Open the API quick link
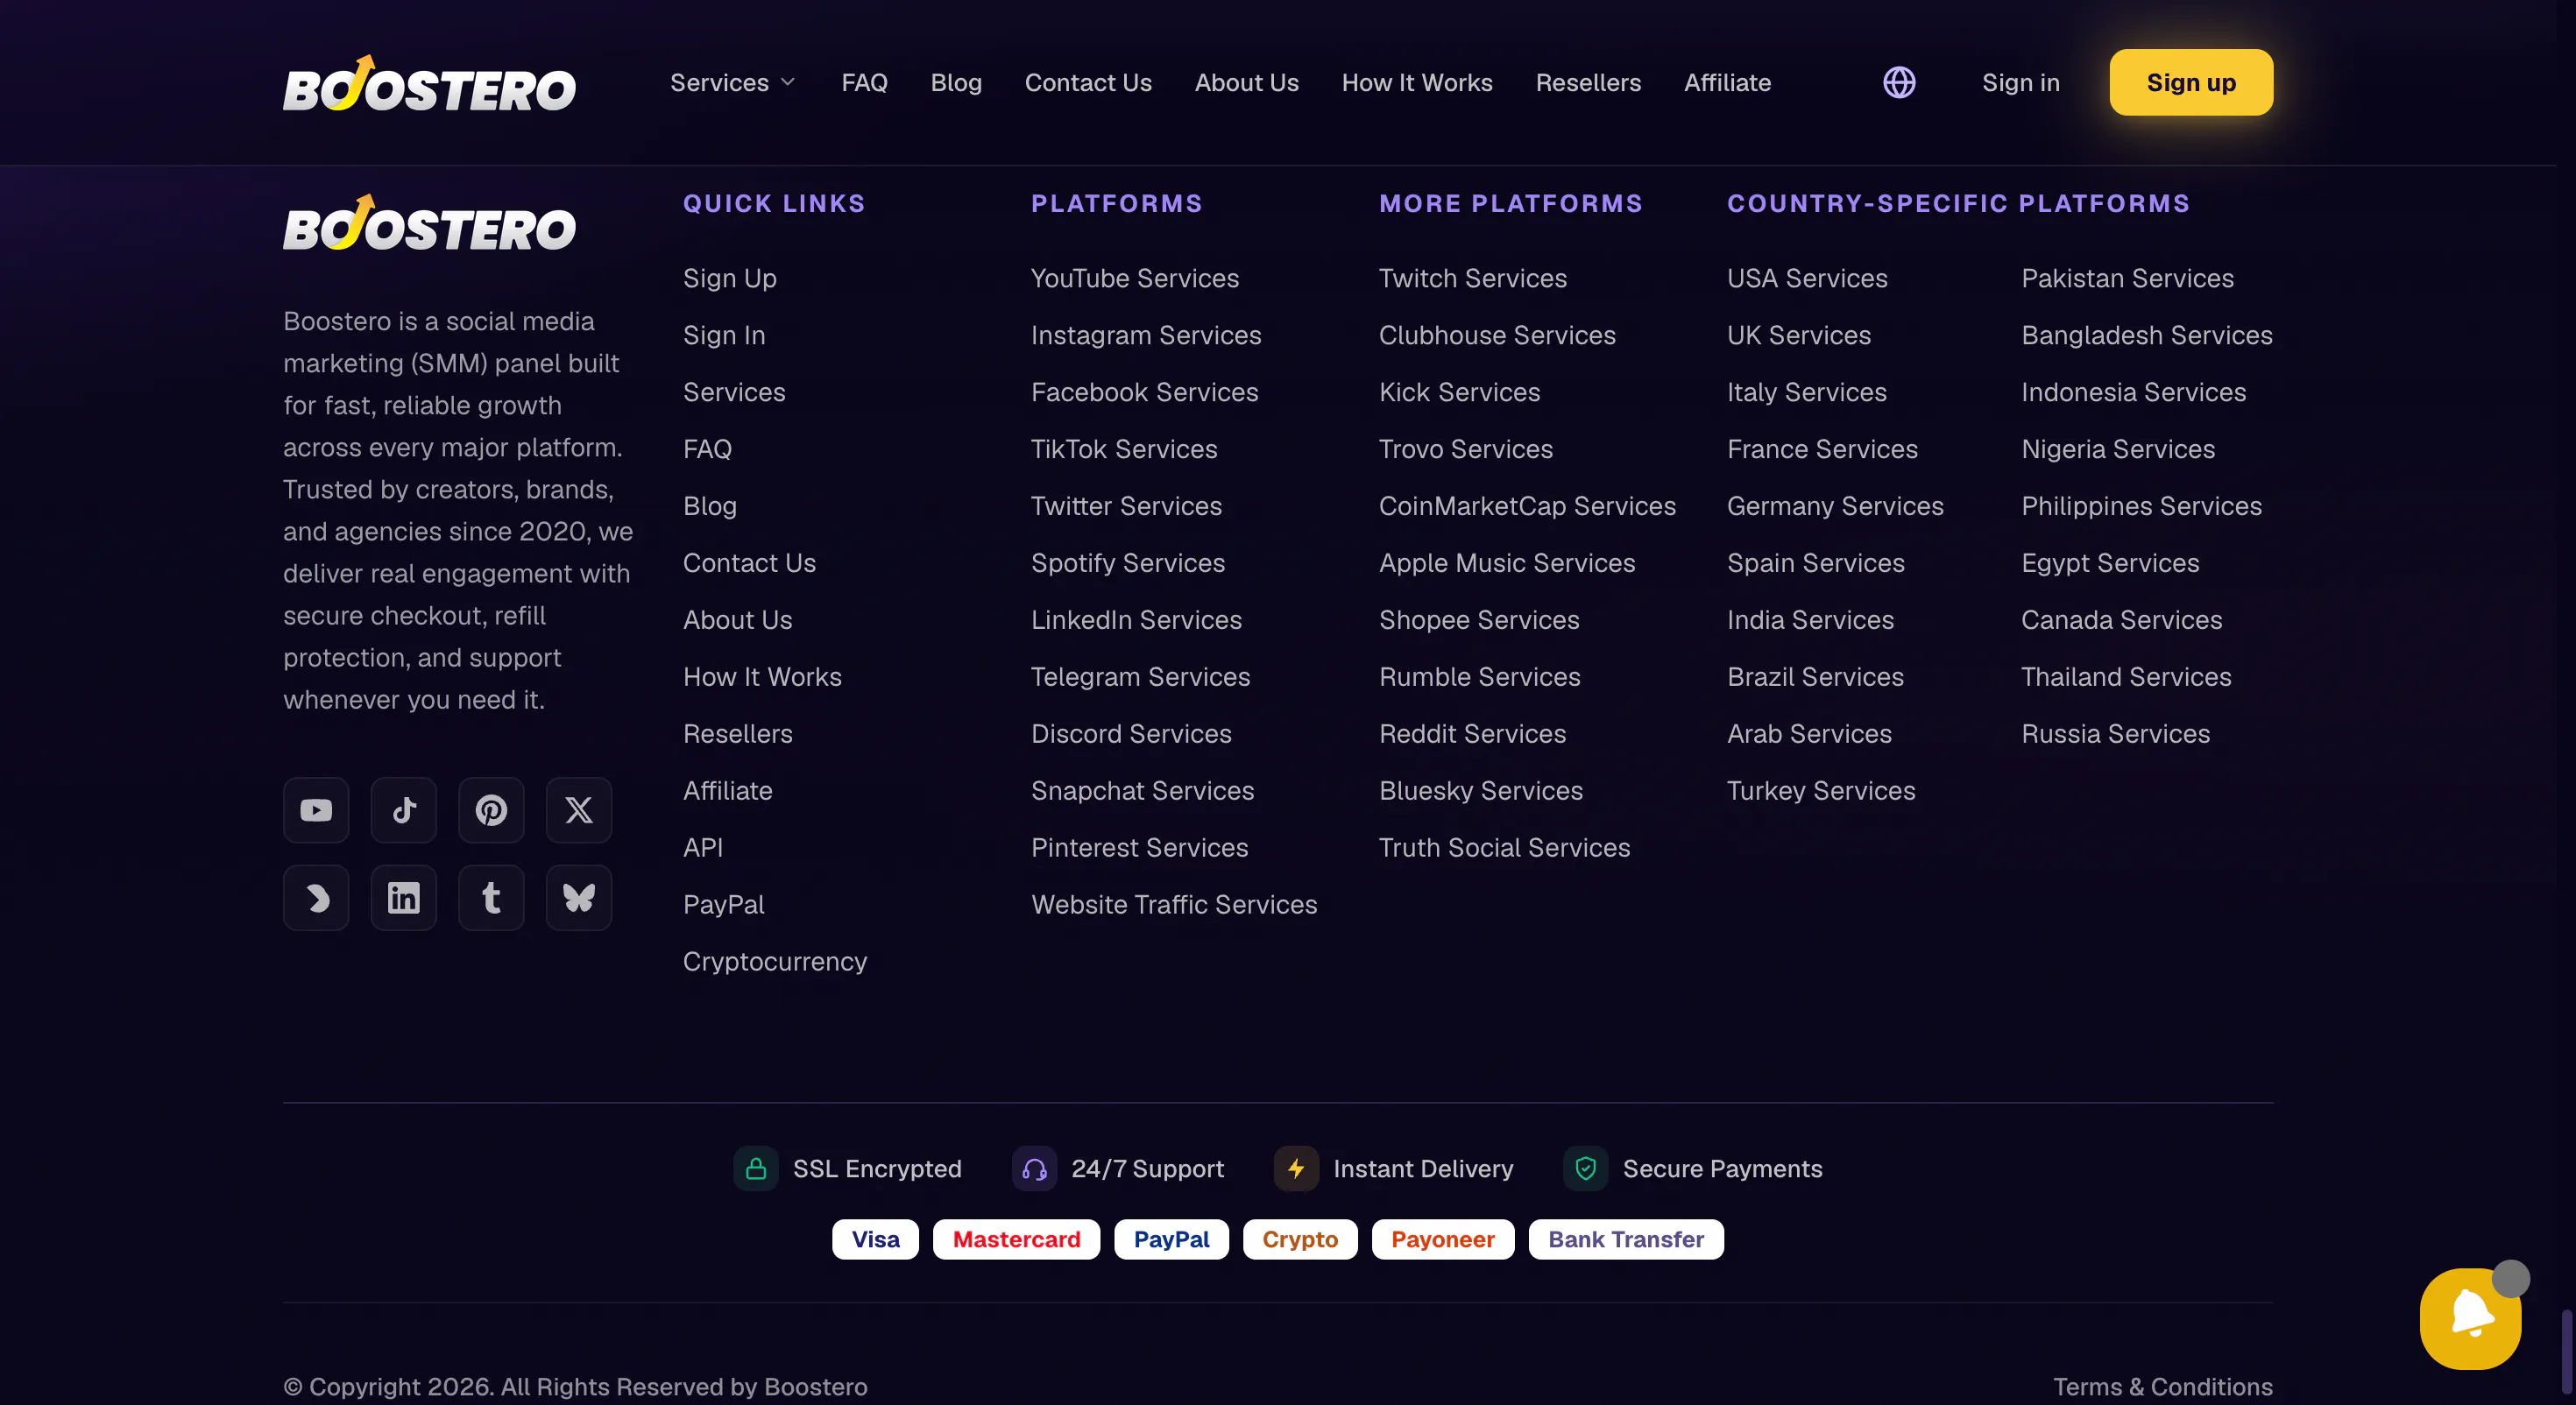The width and height of the screenshot is (2576, 1405). point(703,847)
